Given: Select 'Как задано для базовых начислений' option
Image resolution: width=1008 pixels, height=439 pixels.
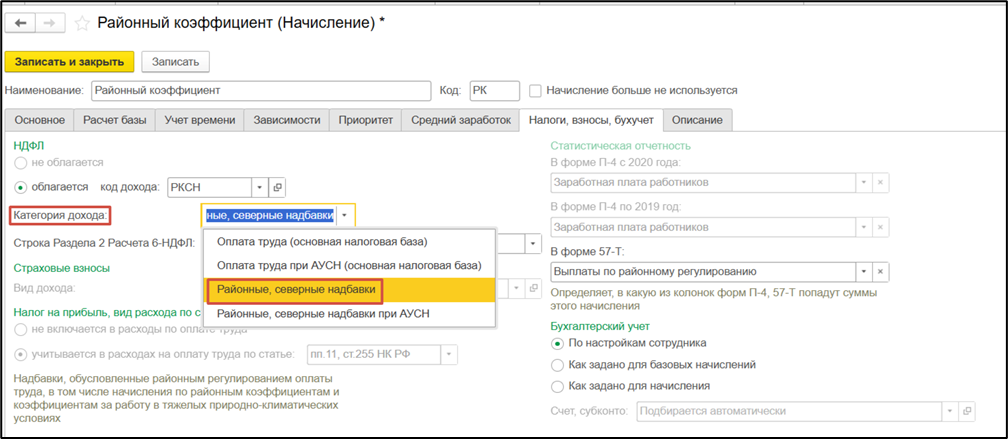Looking at the screenshot, I should [558, 364].
